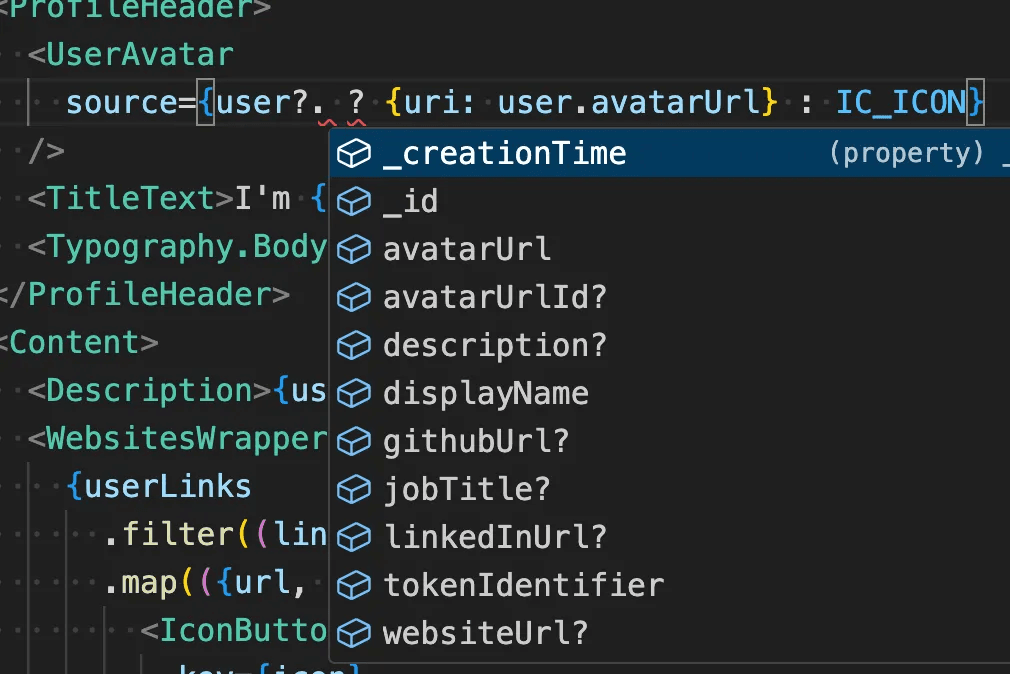Click the cube icon next to jobTitle?
The width and height of the screenshot is (1010, 674).
pyautogui.click(x=354, y=489)
